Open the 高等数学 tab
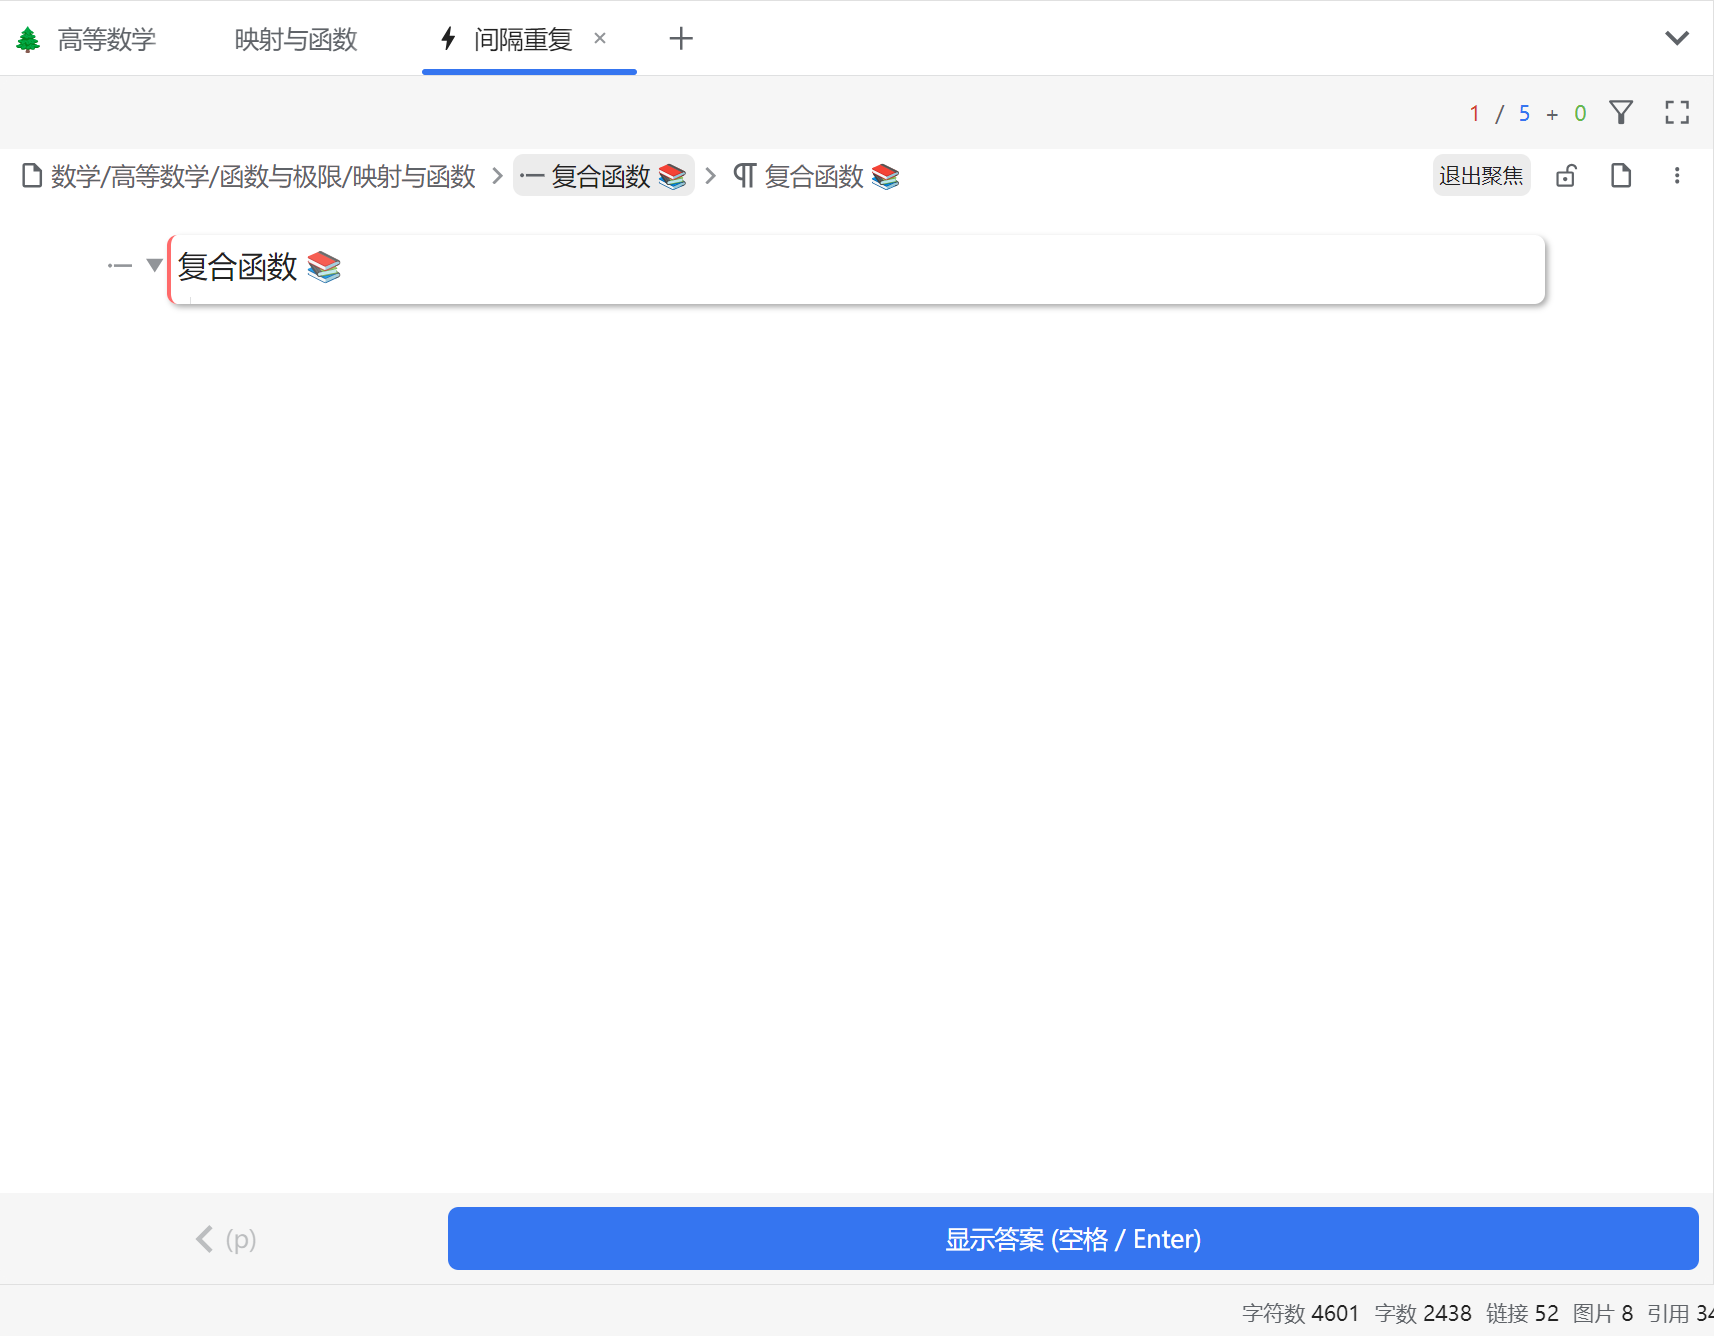Image resolution: width=1714 pixels, height=1336 pixels. point(86,39)
